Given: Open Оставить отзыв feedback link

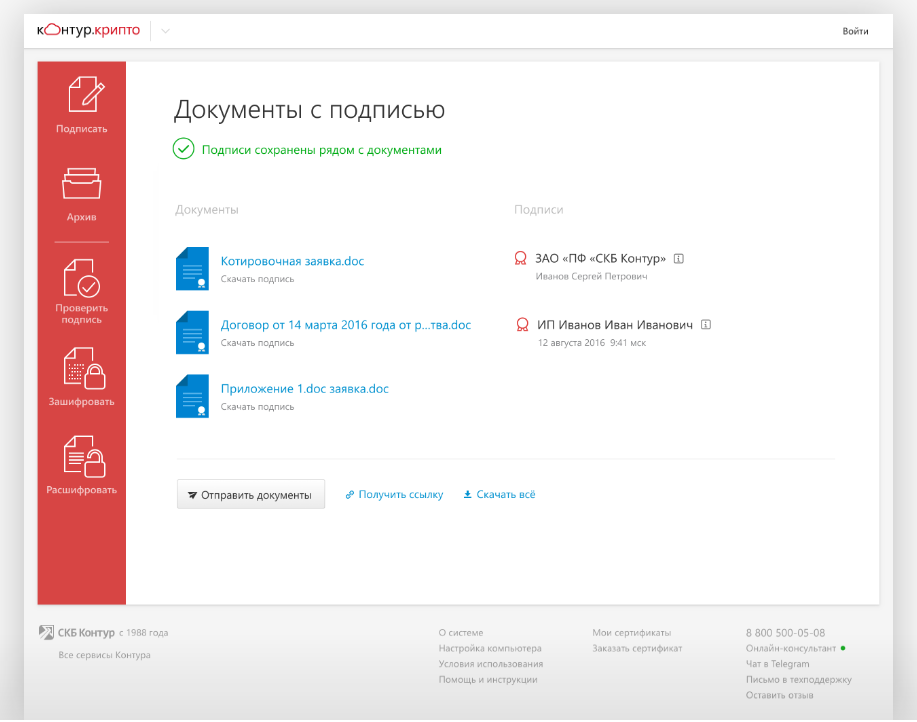Looking at the screenshot, I should pos(779,695).
